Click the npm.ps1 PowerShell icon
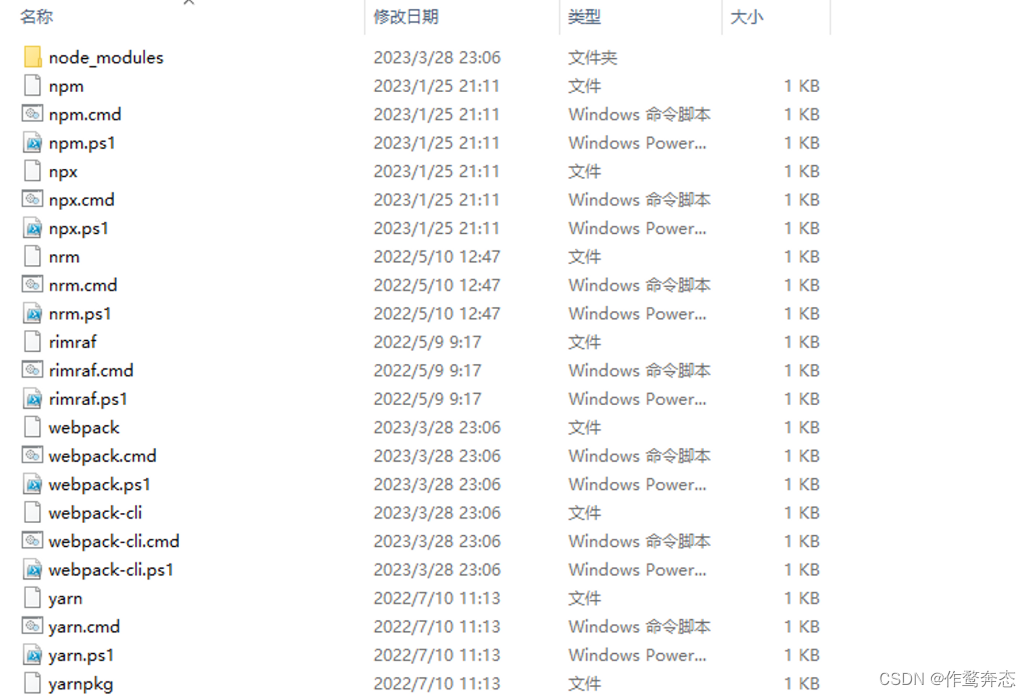The image size is (1031, 697). (x=32, y=143)
